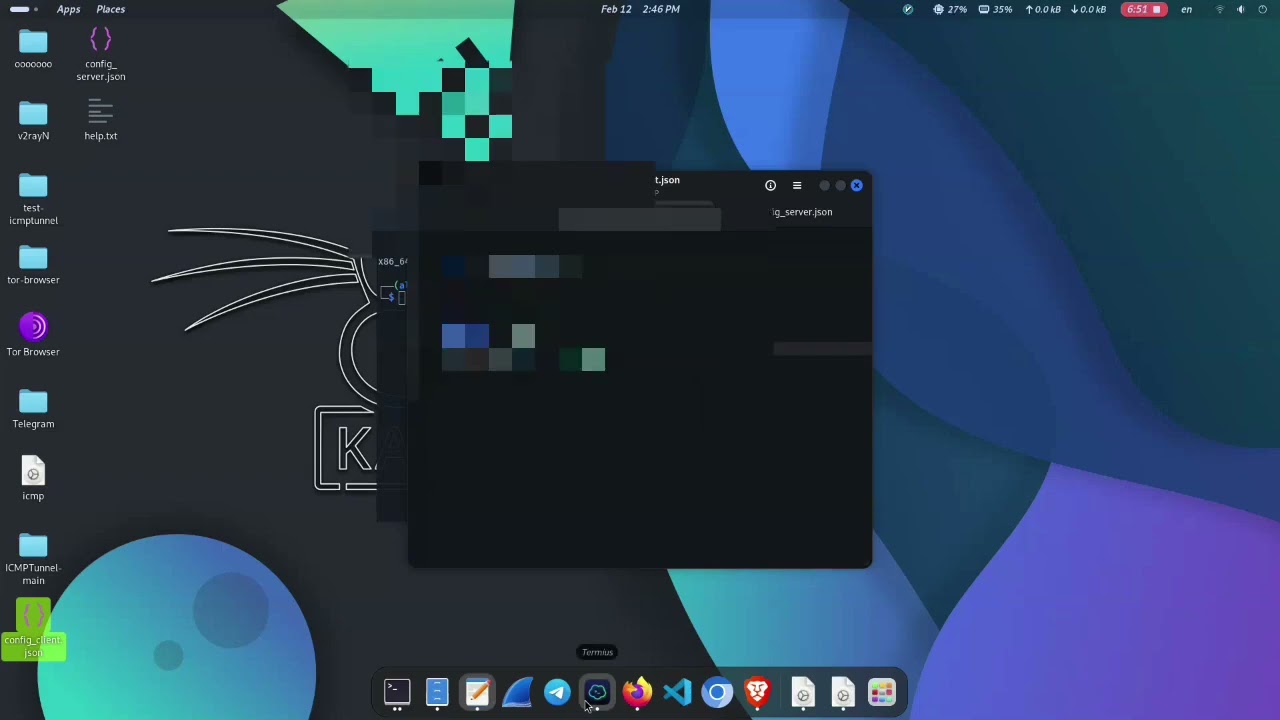Select the Tor Browser launcher icon

point(33,335)
